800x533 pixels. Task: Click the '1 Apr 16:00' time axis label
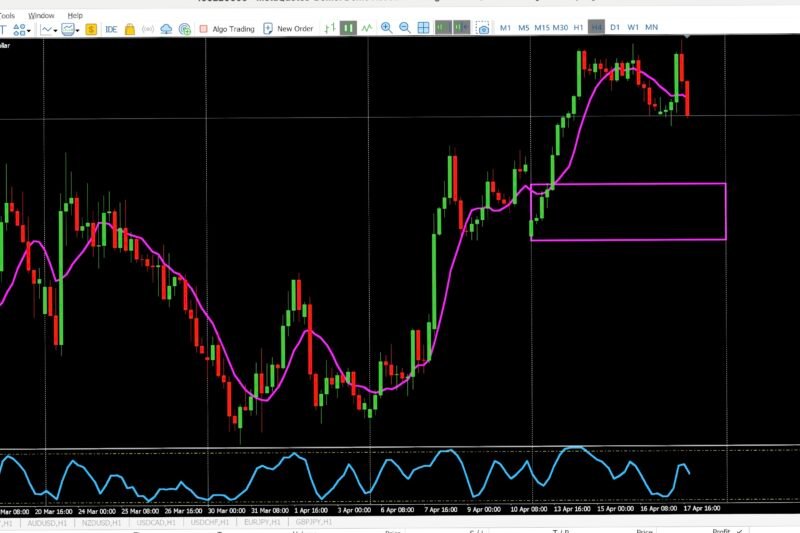click(x=311, y=510)
